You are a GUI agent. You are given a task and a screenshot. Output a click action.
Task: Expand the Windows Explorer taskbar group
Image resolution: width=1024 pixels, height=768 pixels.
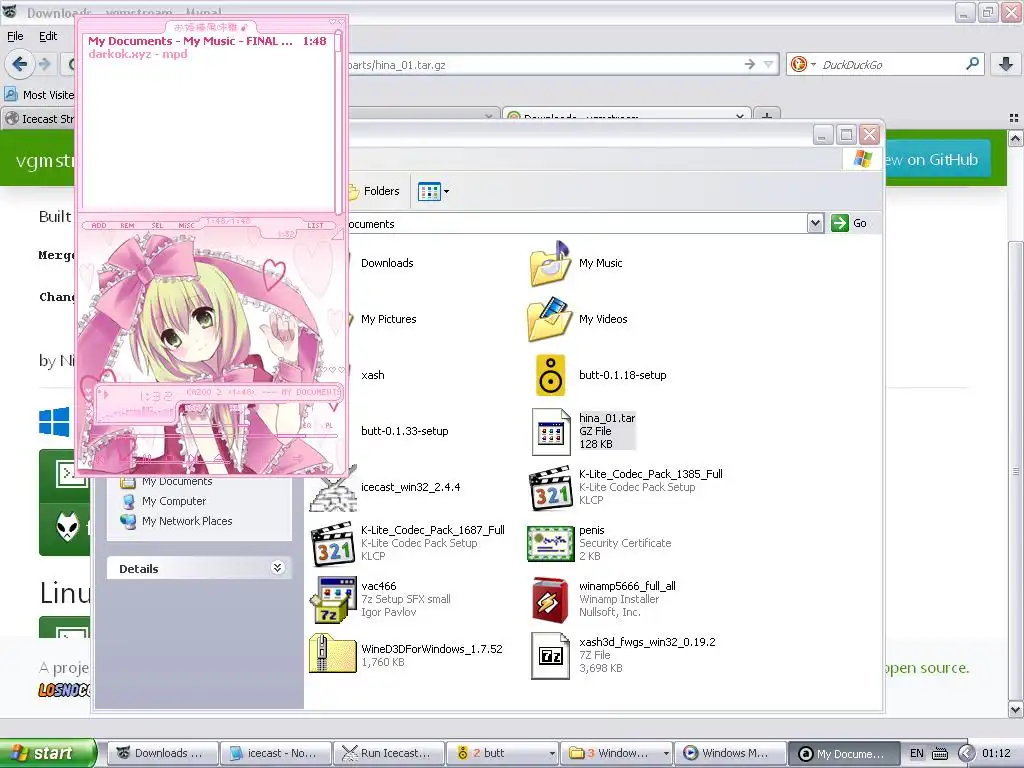(665, 754)
